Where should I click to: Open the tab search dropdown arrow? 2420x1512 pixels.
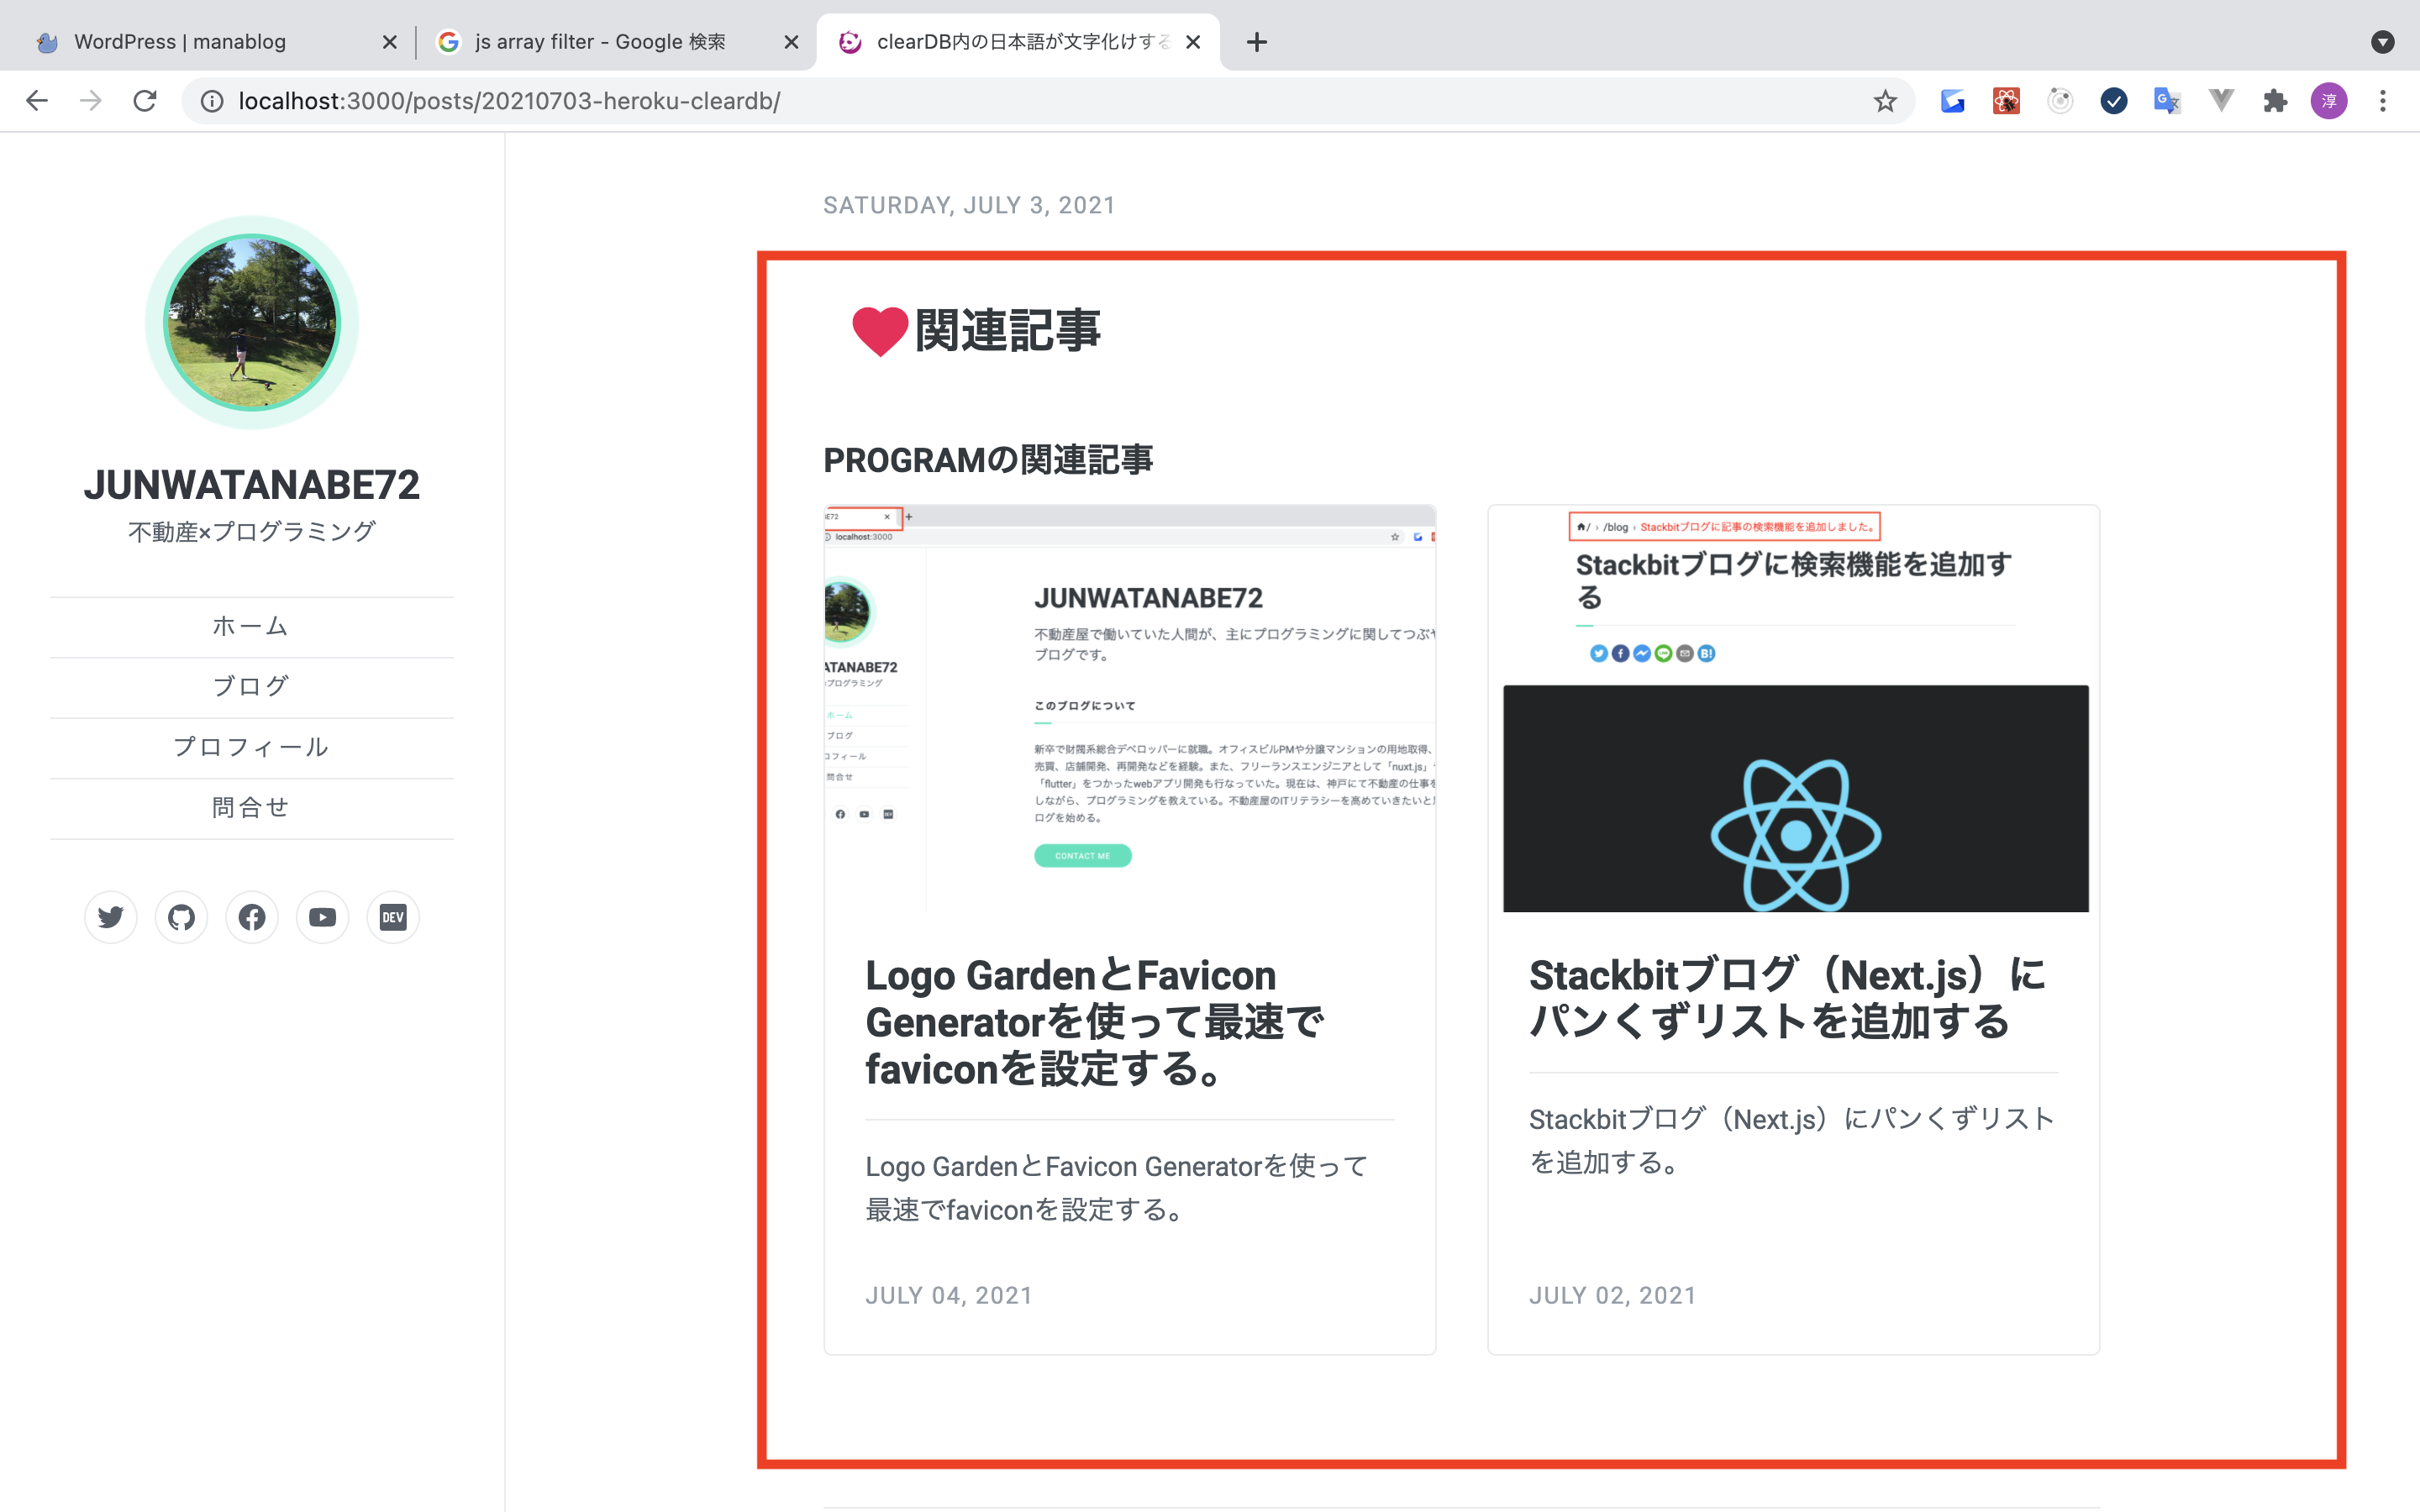click(x=2383, y=42)
